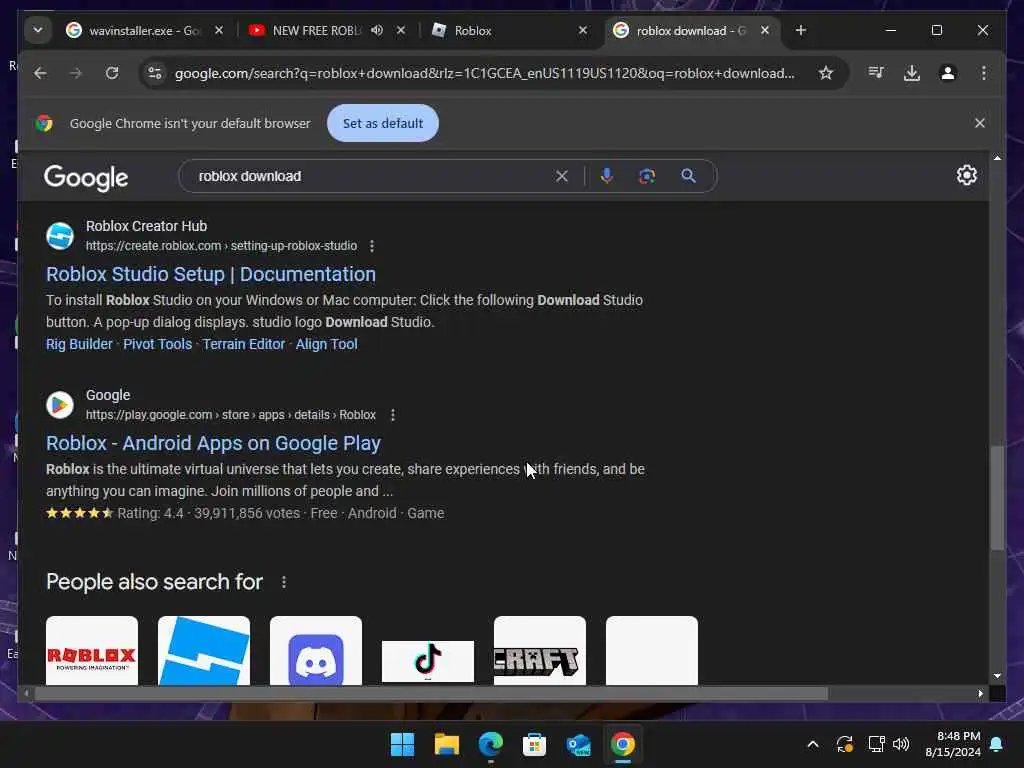This screenshot has height=768, width=1024.
Task: Clear the search query
Action: 562,176
